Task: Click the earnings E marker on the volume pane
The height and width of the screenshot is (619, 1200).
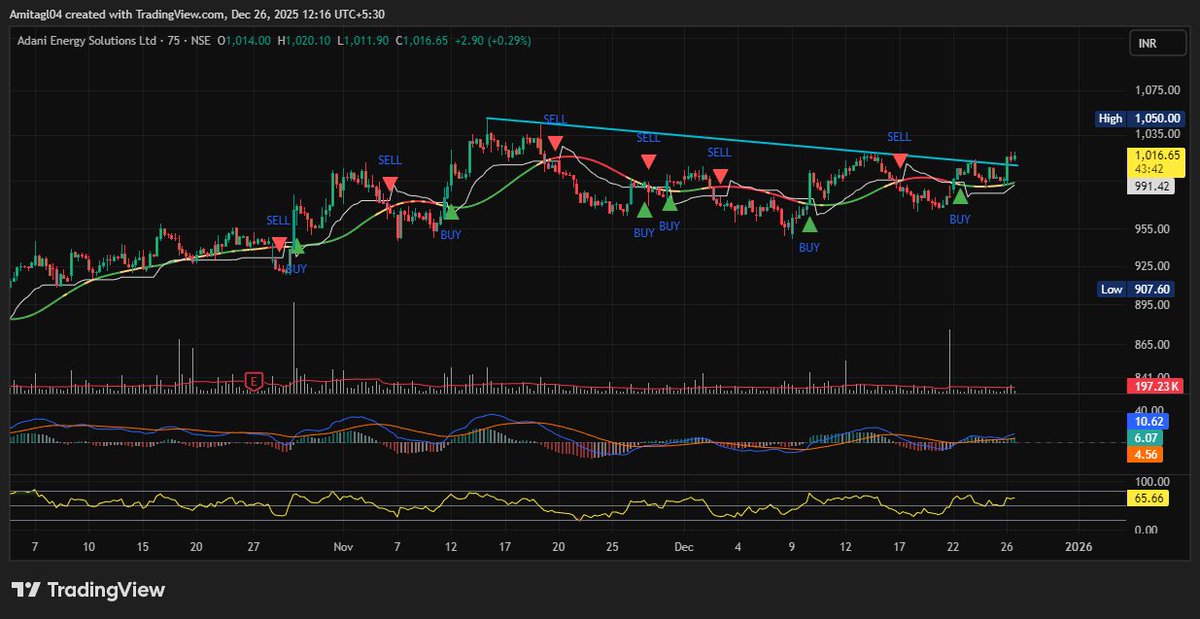Action: 253,380
